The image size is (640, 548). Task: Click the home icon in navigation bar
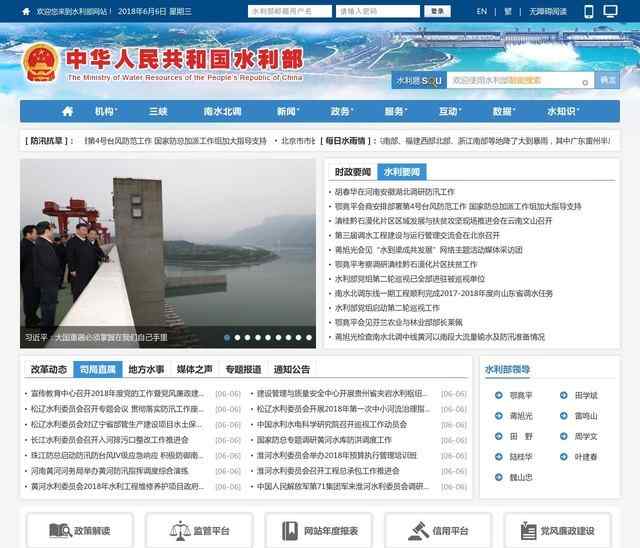(x=67, y=111)
